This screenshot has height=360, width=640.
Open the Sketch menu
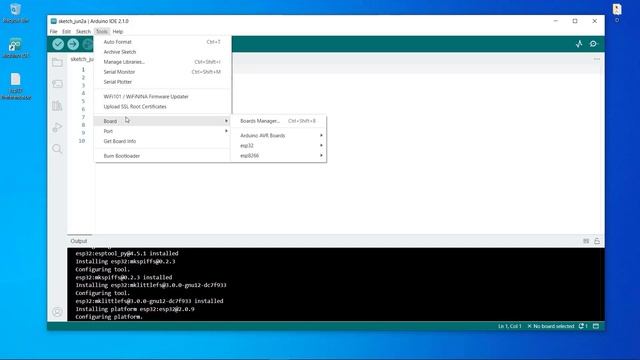pyautogui.click(x=83, y=31)
